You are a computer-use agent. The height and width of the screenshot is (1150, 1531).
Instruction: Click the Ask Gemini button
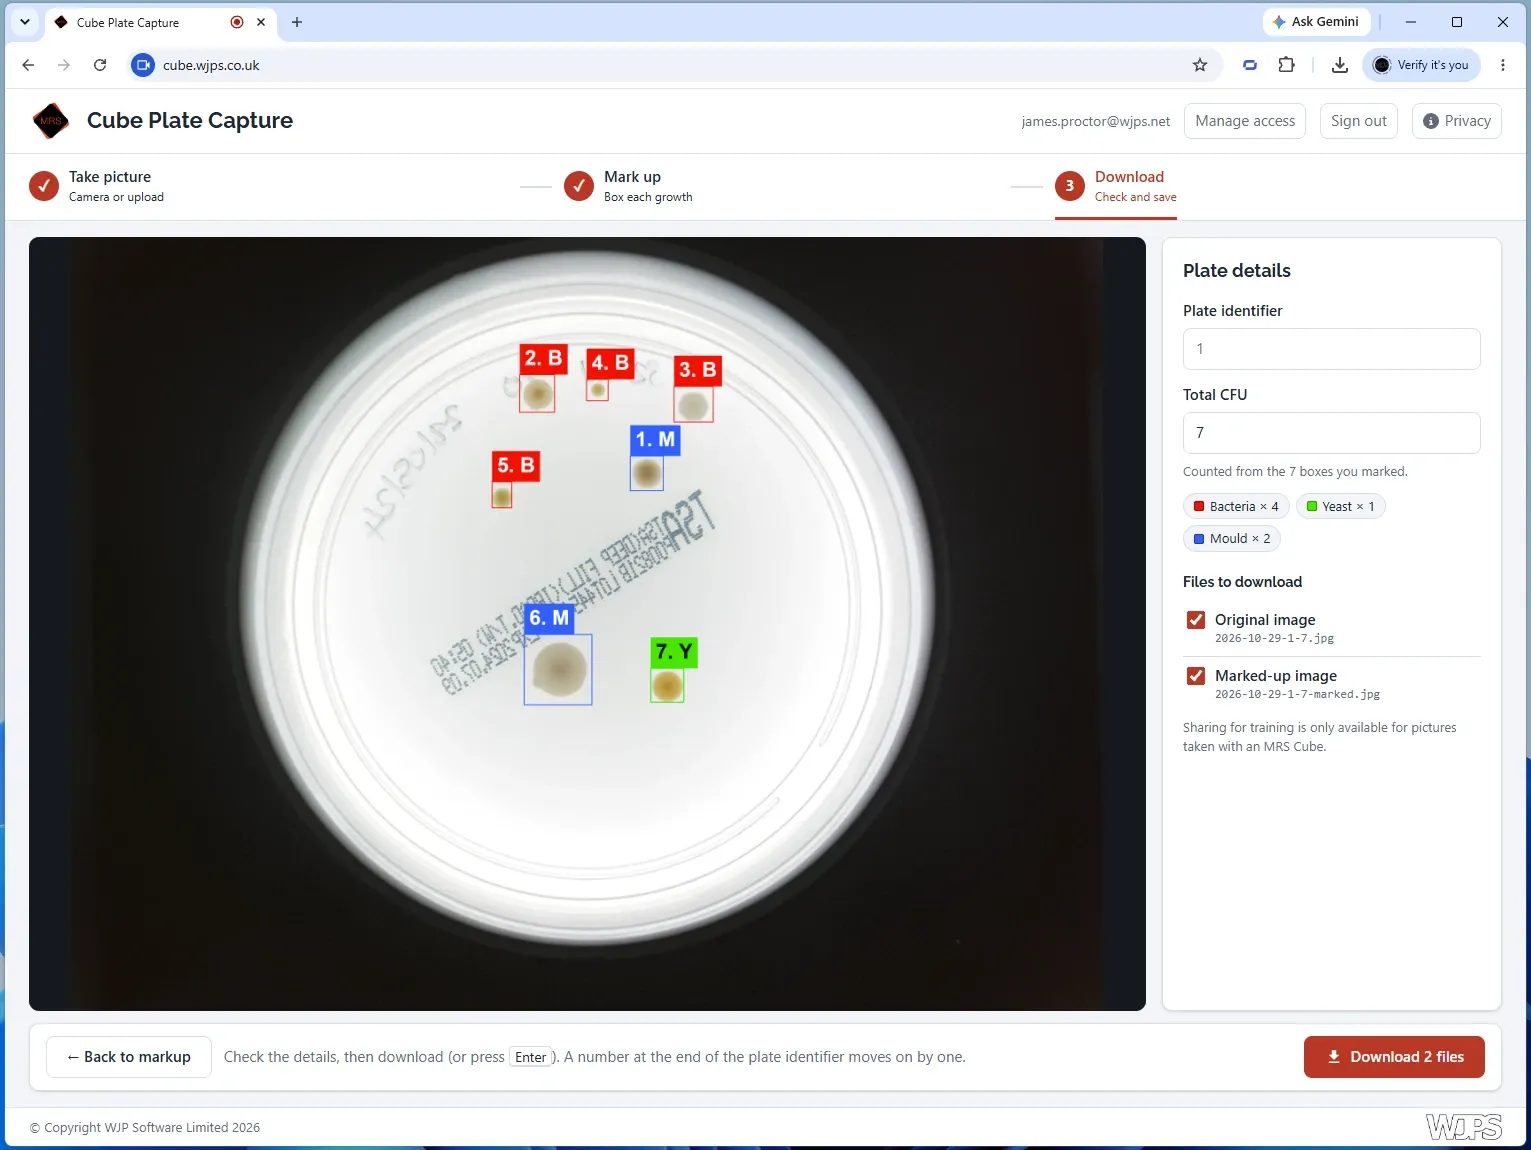[x=1316, y=22]
